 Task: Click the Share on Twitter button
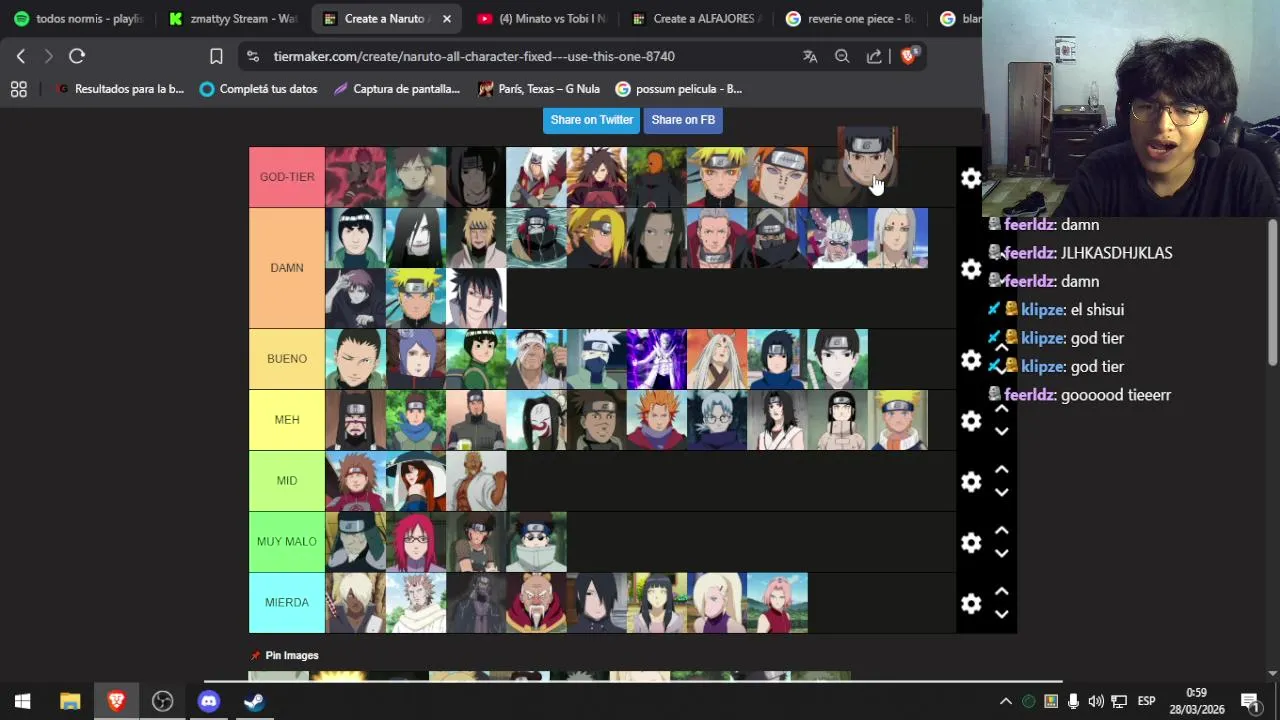click(592, 120)
